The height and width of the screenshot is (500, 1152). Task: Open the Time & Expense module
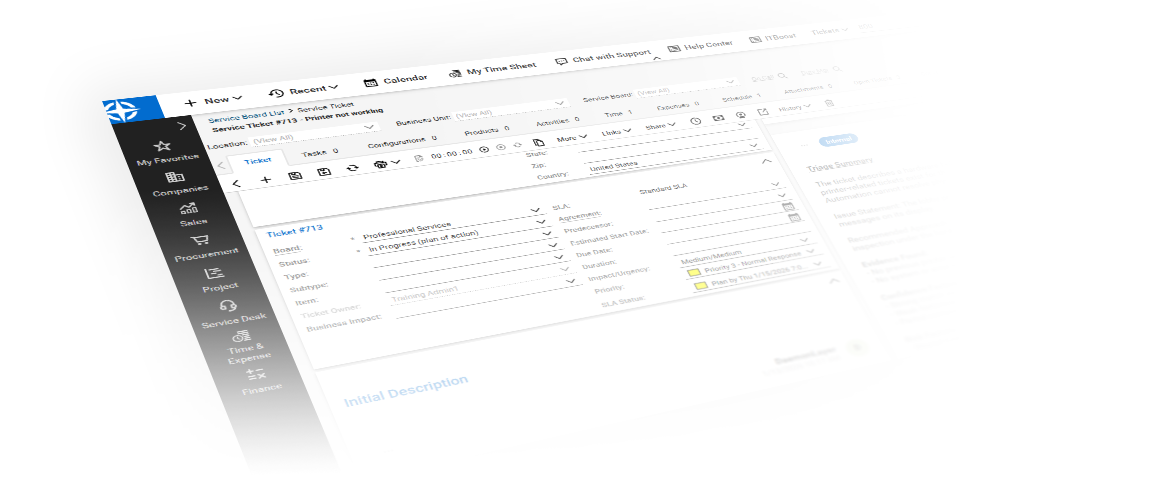click(246, 347)
